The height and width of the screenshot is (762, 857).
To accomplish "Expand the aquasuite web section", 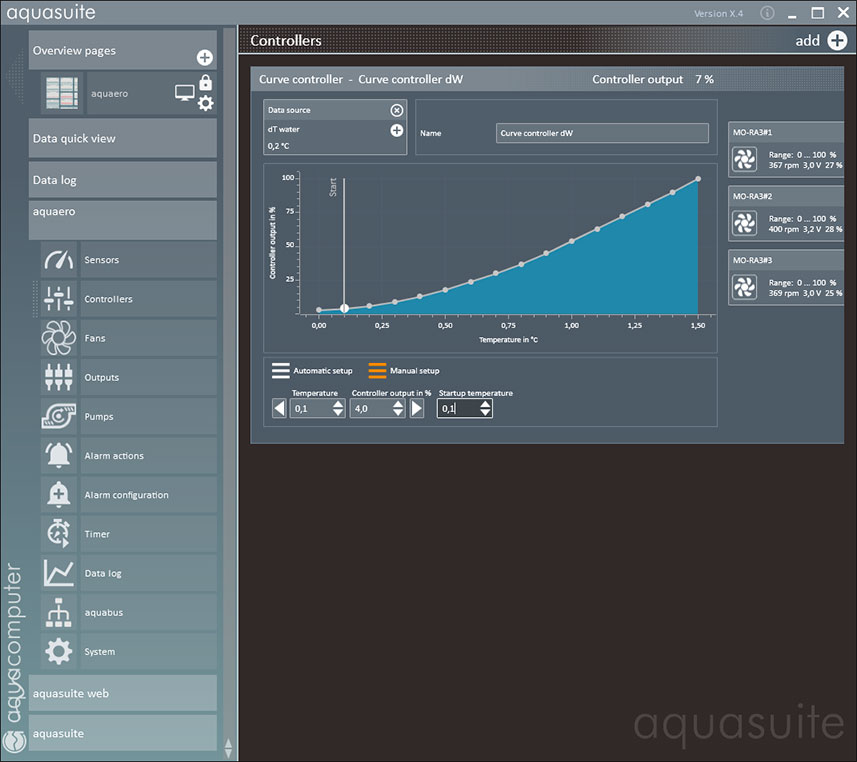I will tap(122, 693).
